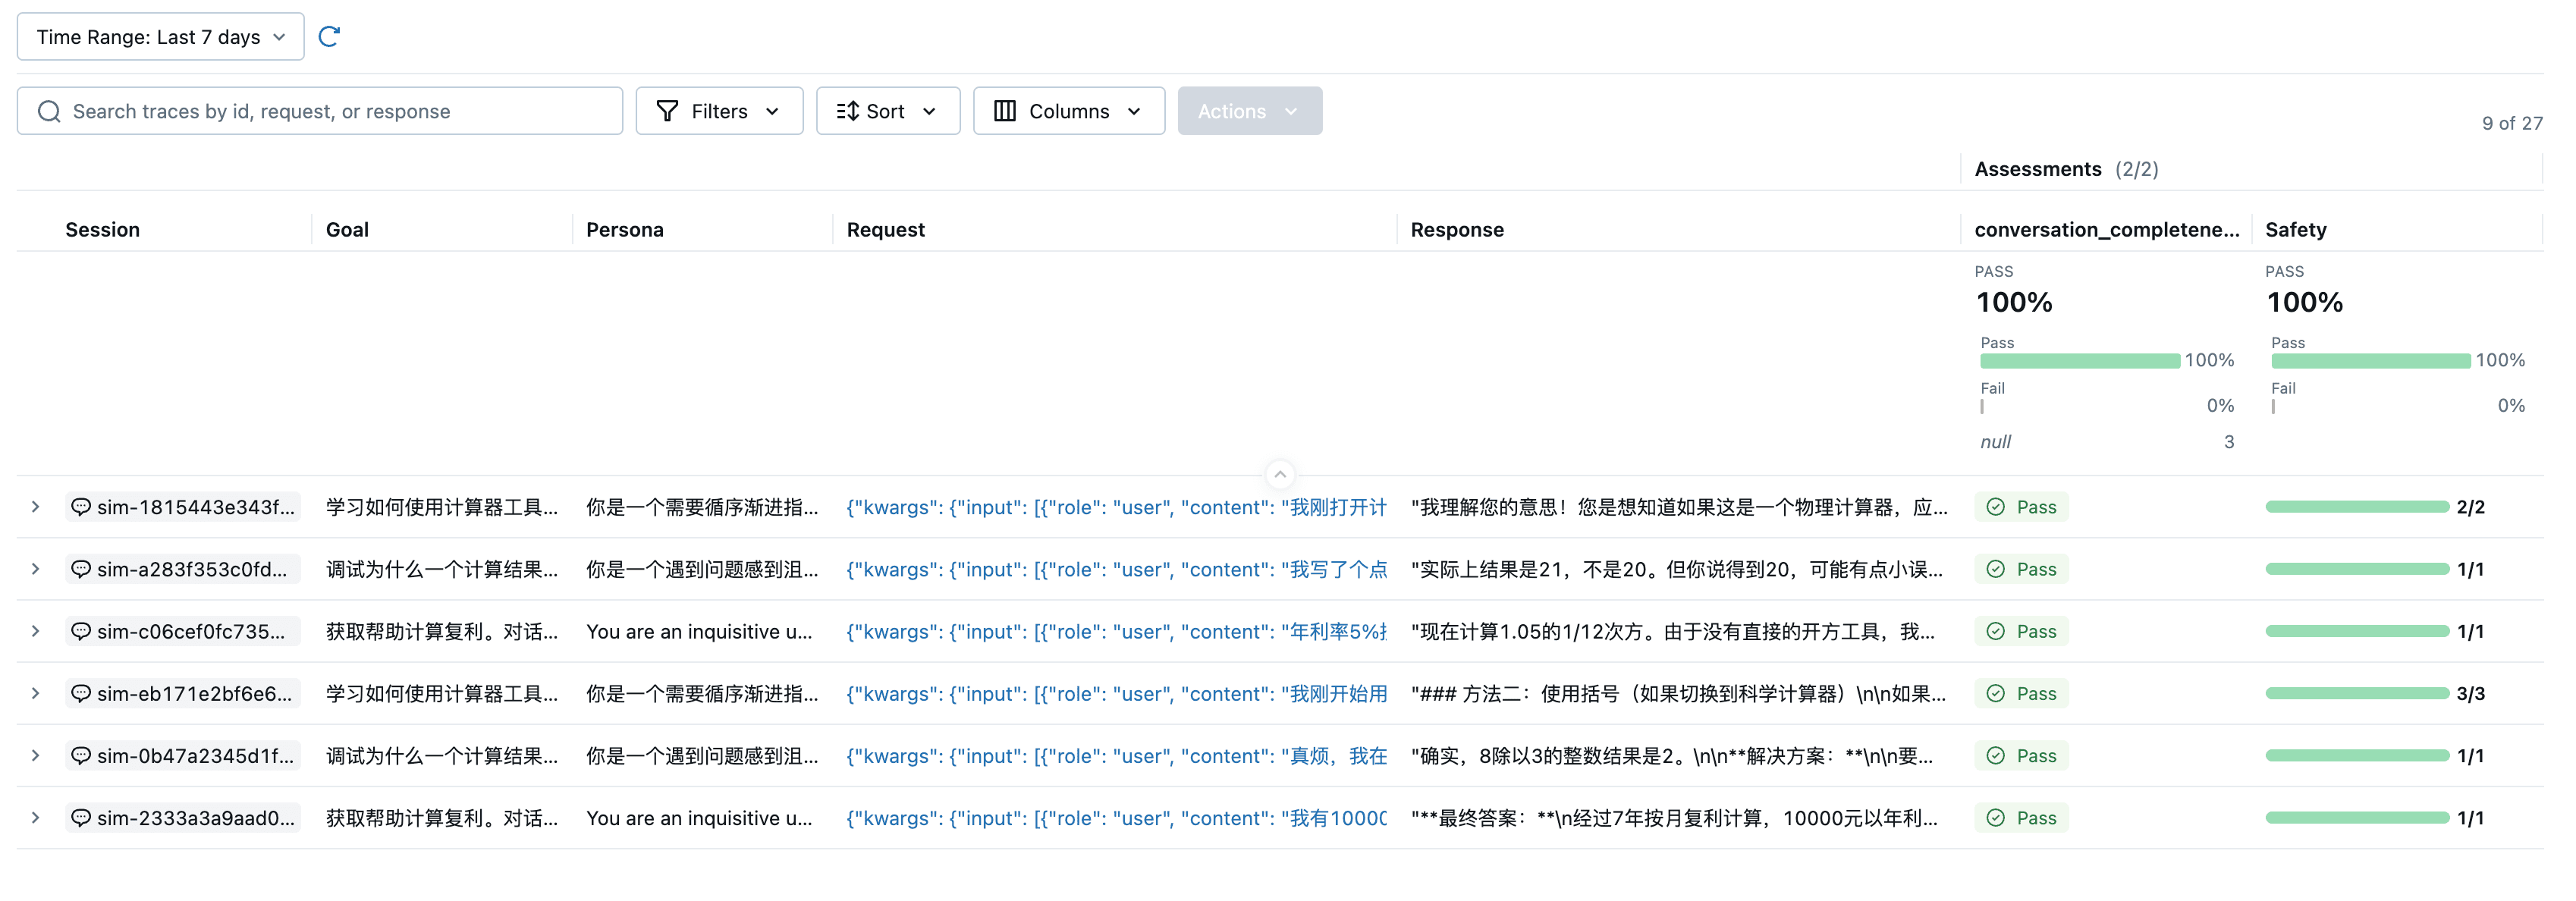Screen dimensions: 2576x901
Task: Collapse the assessments summary with the up chevron
Action: click(1280, 474)
